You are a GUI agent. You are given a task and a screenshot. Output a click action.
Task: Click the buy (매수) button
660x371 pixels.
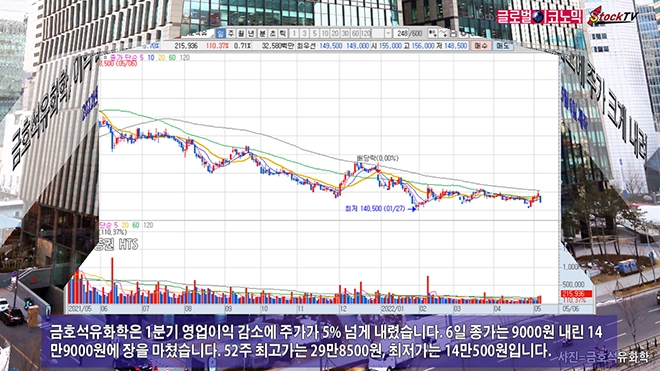(x=480, y=45)
